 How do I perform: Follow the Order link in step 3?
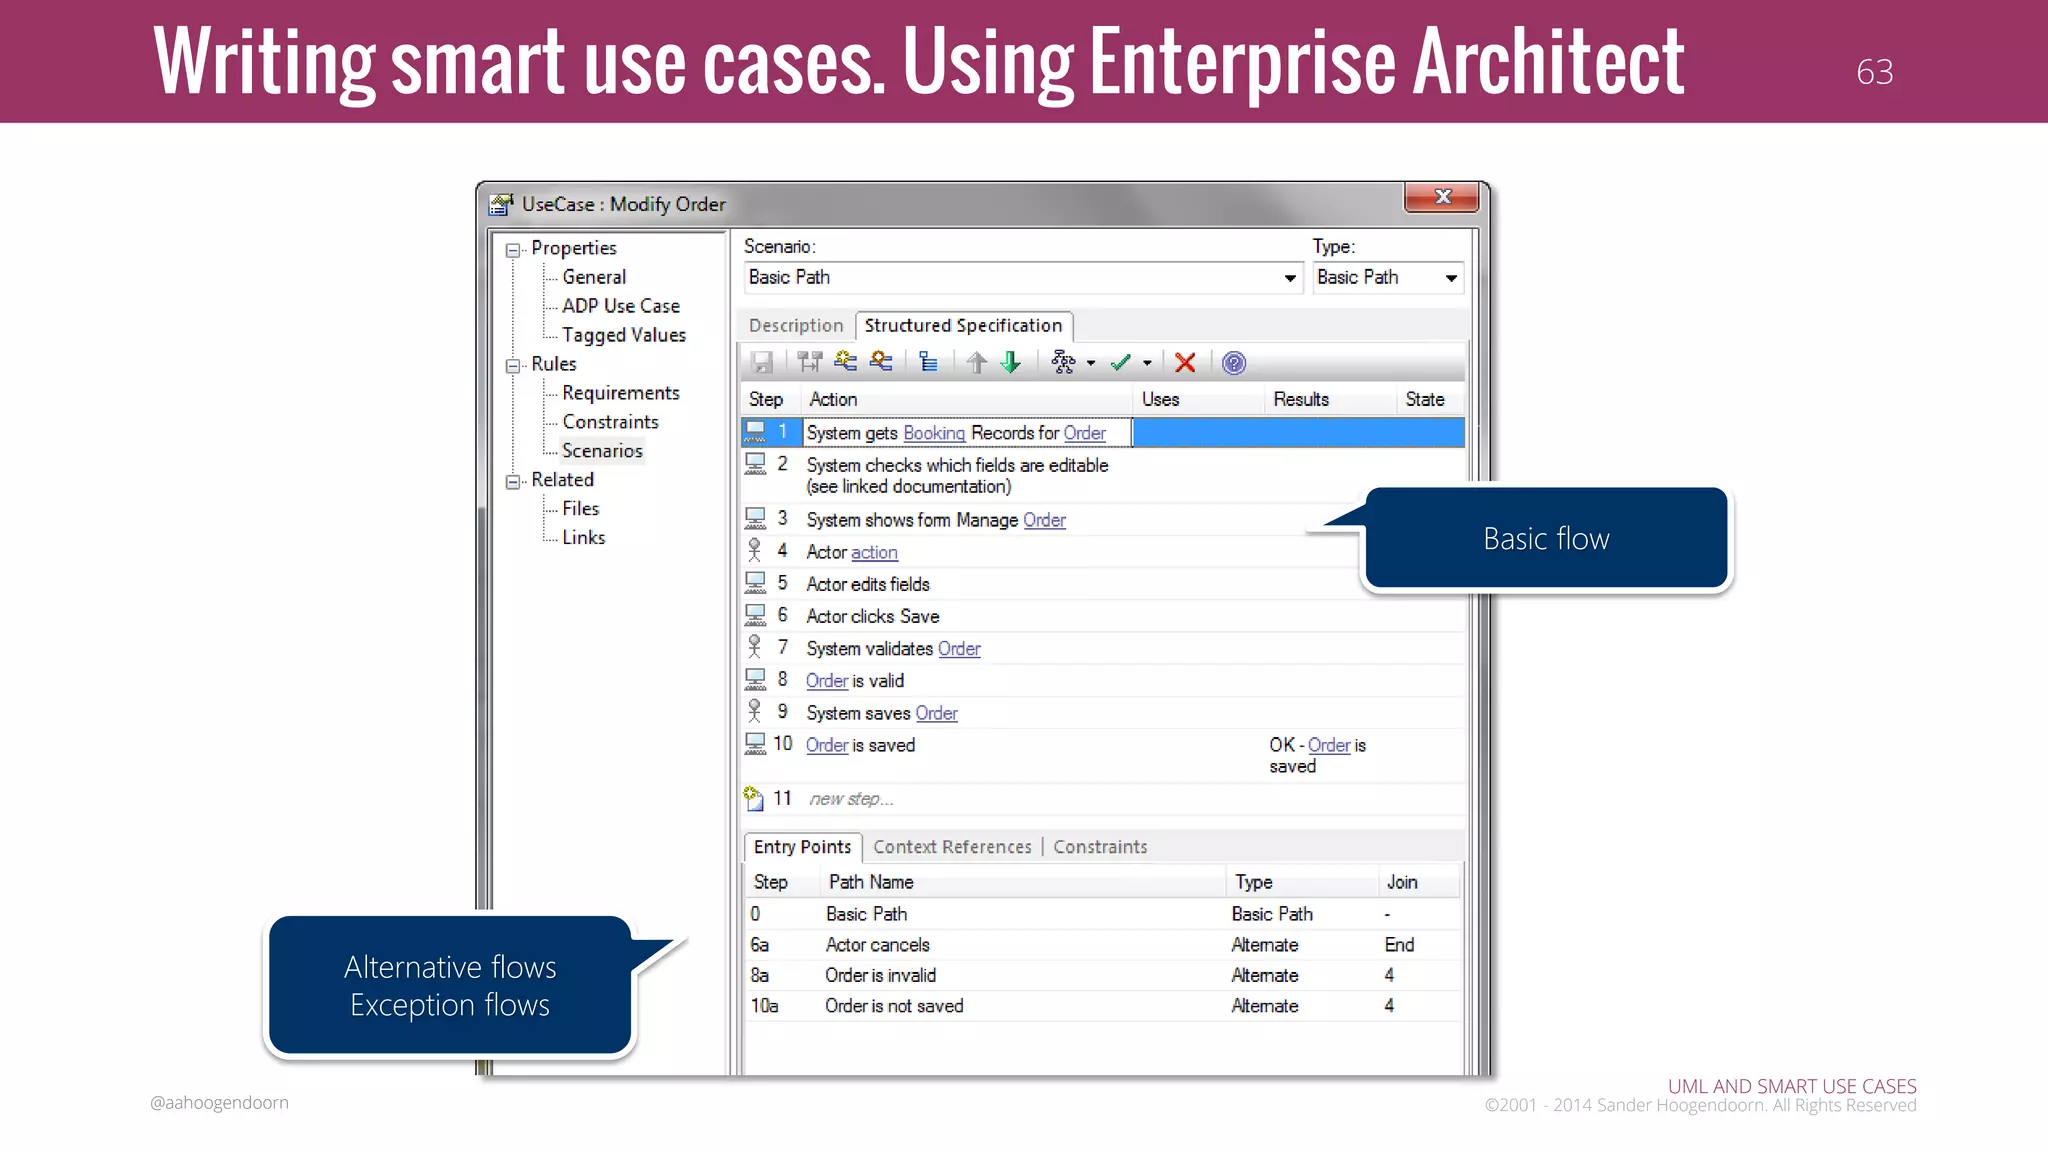pyautogui.click(x=1044, y=520)
